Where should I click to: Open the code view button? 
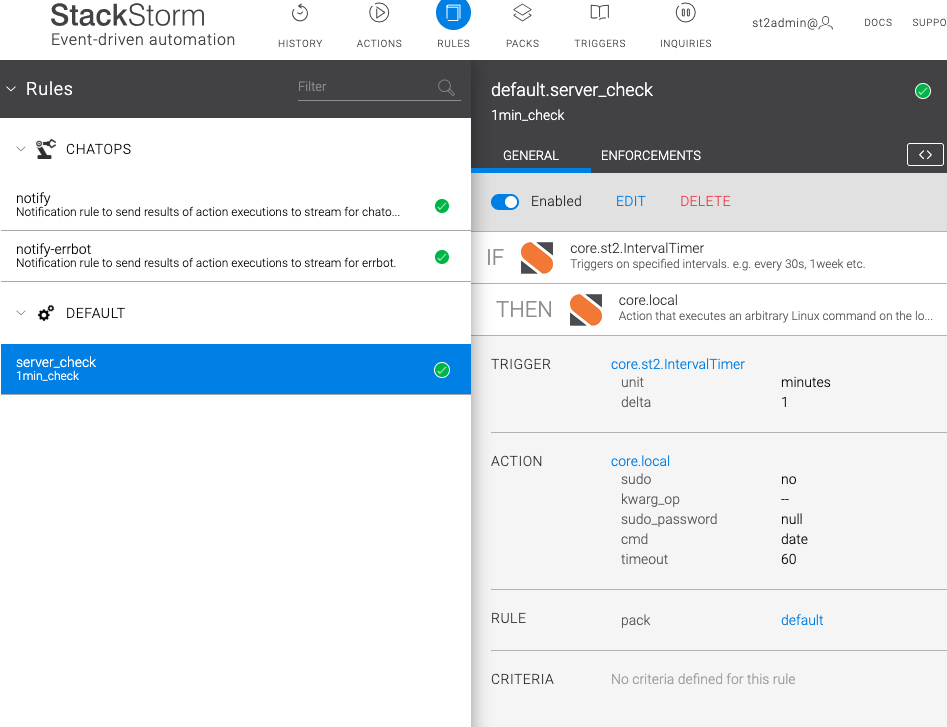(925, 155)
